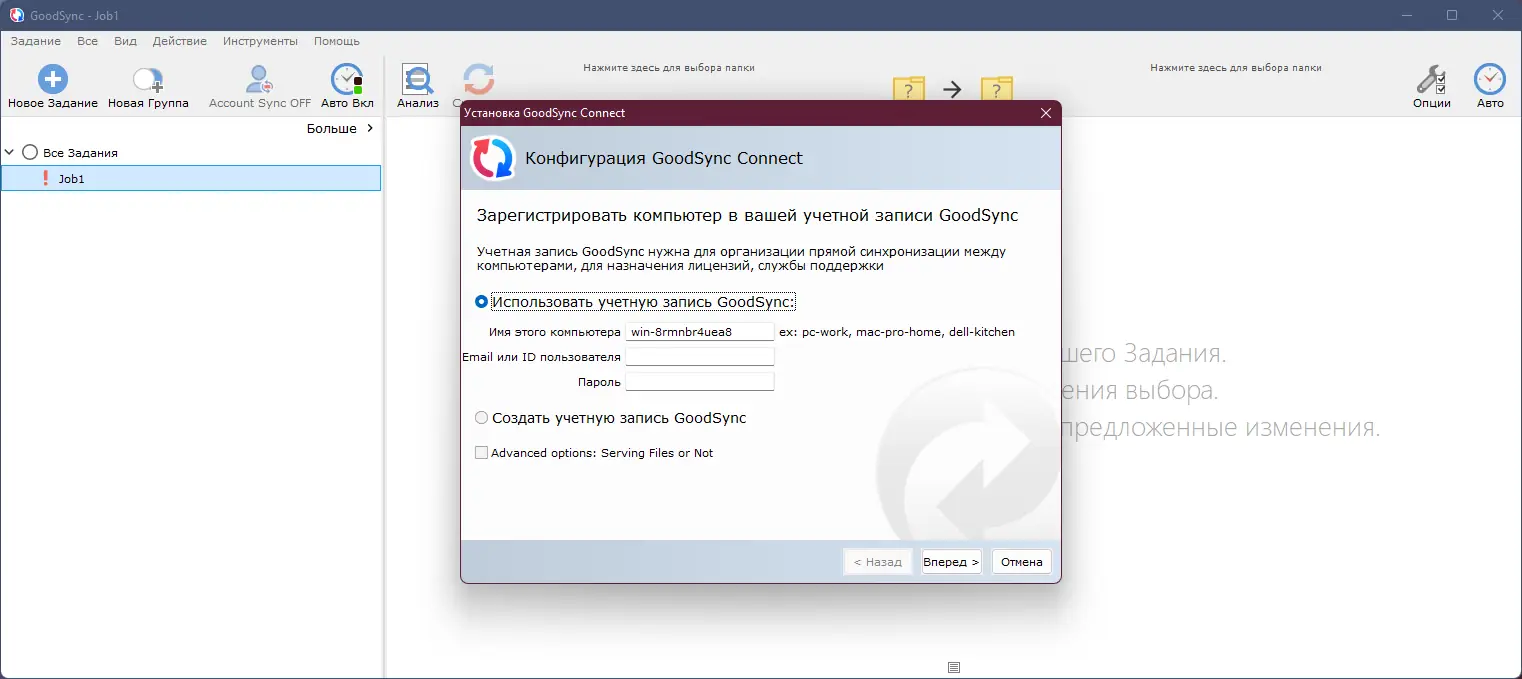Click the 'Все Задания' tree label
The height and width of the screenshot is (679, 1522).
[80, 153]
